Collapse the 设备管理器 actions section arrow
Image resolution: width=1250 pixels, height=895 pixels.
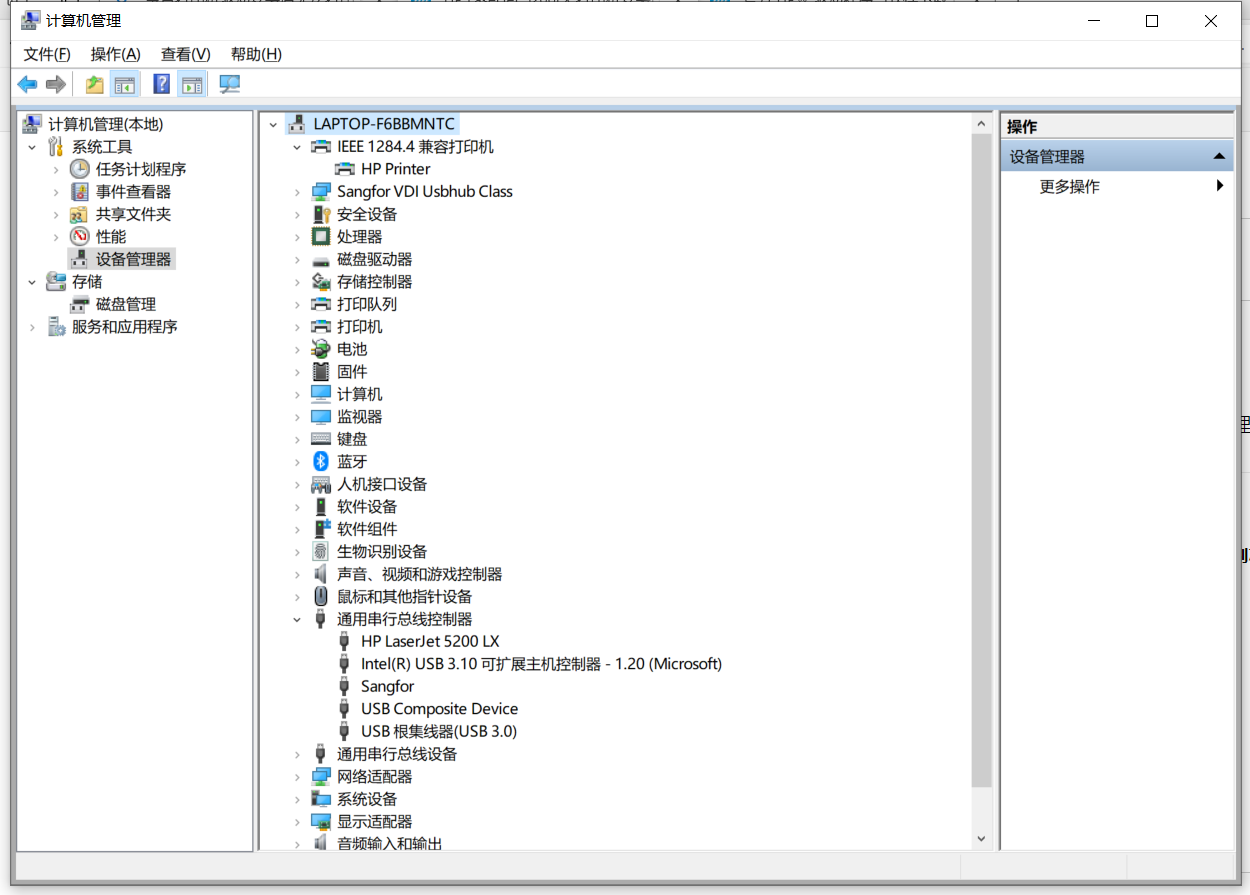tap(1218, 157)
